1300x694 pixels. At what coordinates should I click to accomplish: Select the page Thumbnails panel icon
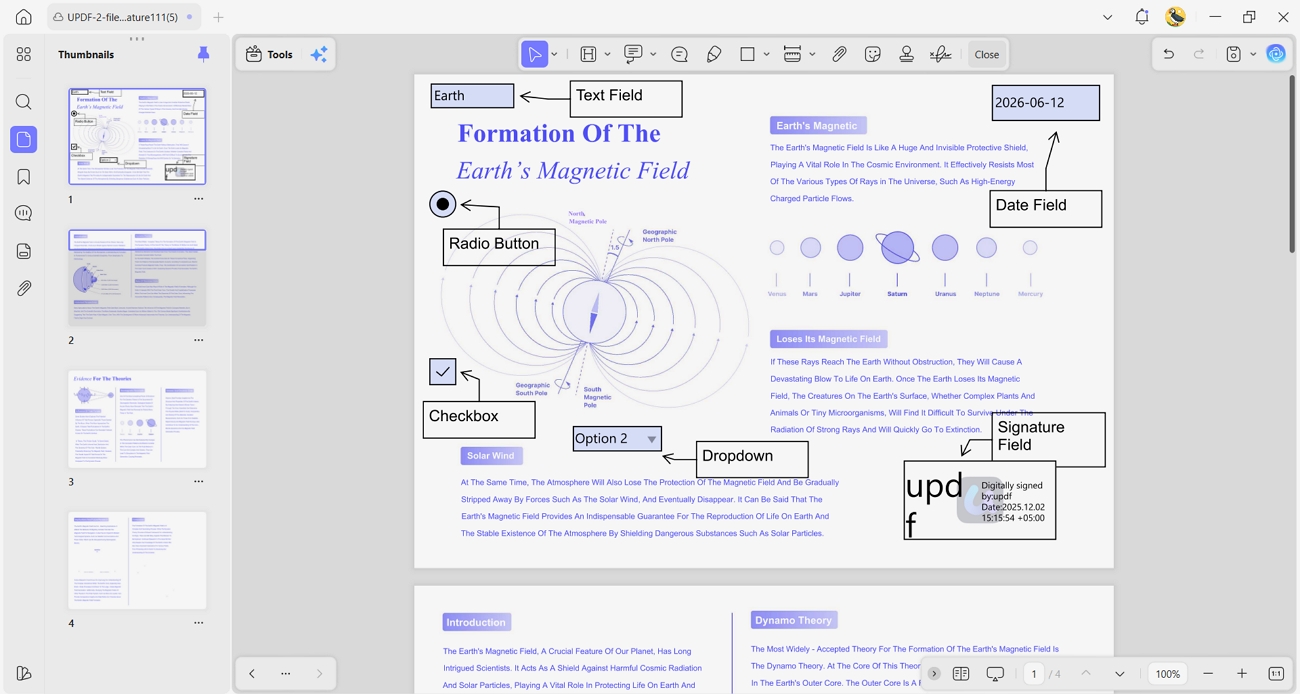pos(24,139)
